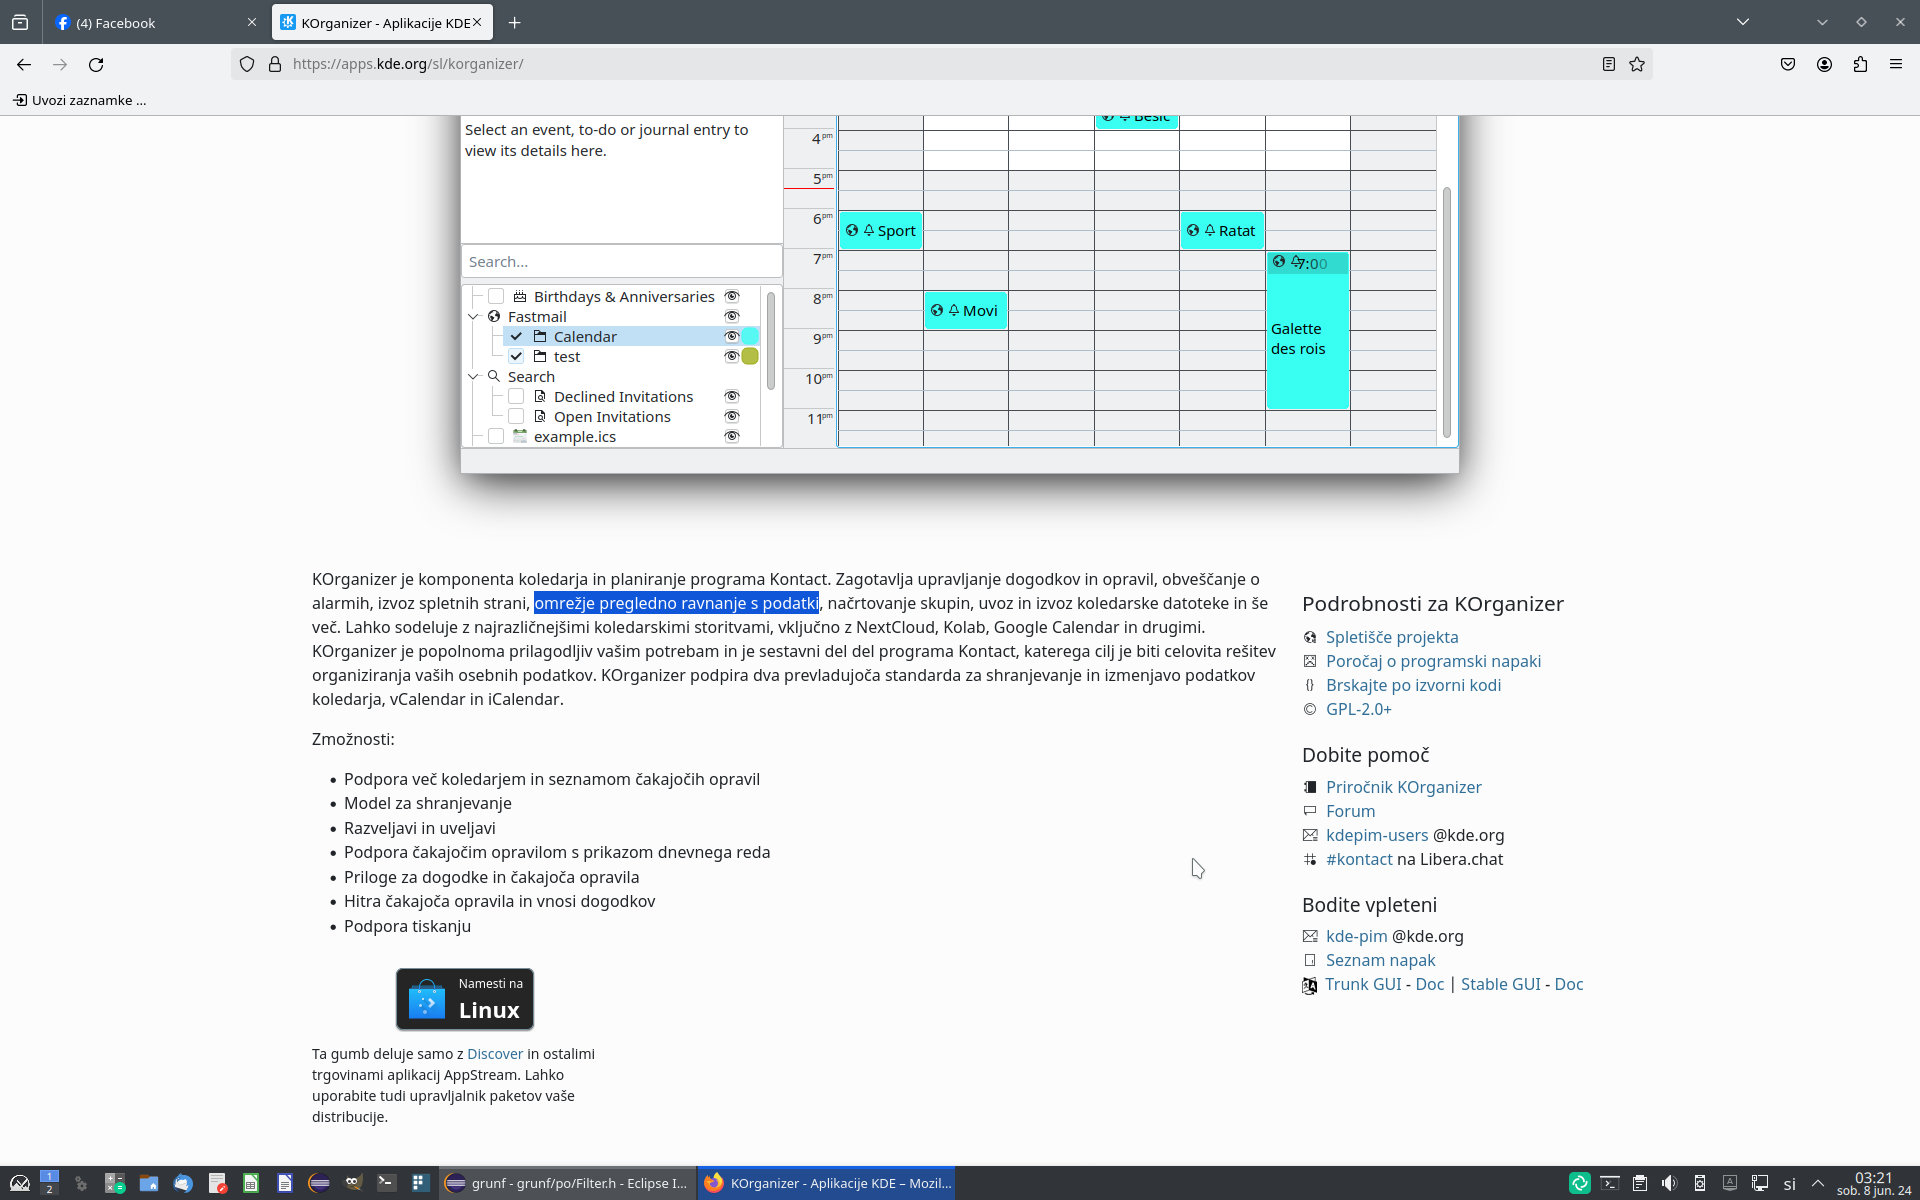Switch virtual desktop via pager

[49, 1183]
